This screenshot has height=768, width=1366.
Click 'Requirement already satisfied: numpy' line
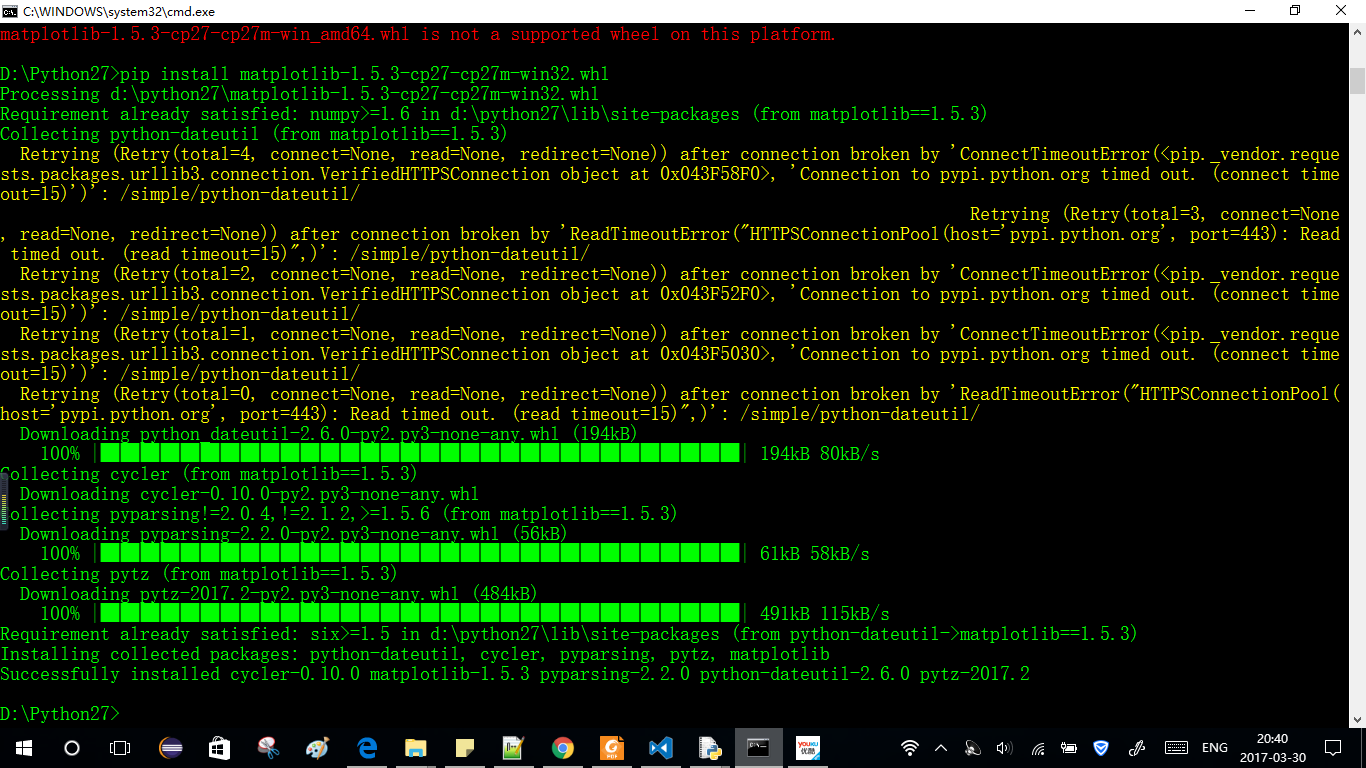pos(494,114)
